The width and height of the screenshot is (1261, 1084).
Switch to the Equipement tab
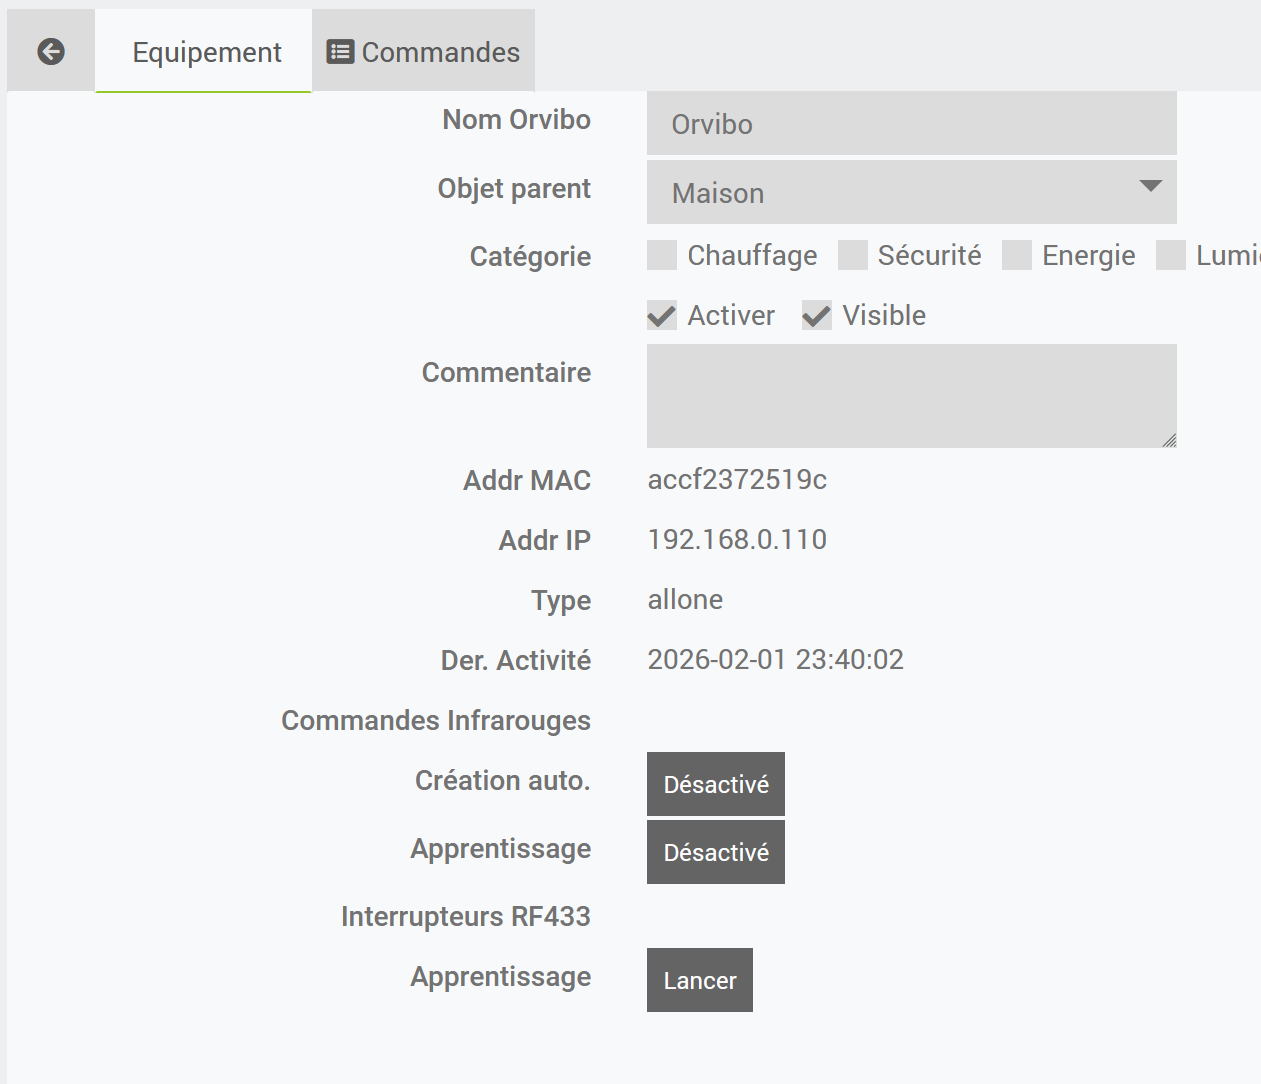206,52
